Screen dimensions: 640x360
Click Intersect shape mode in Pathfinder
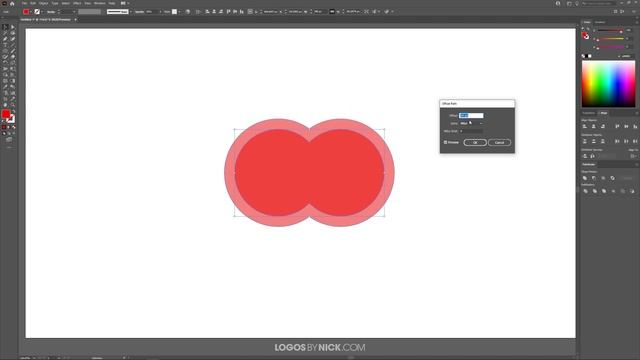(x=603, y=178)
